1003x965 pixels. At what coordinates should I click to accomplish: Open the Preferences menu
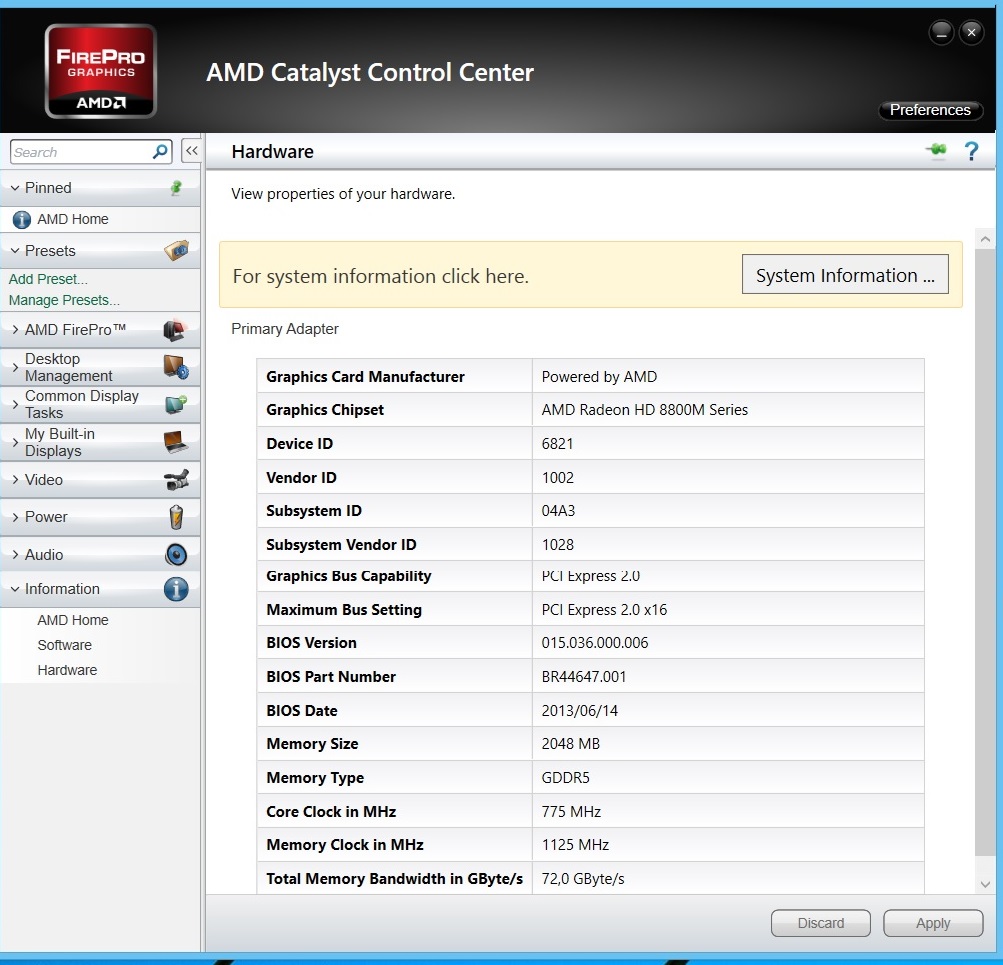tap(930, 110)
